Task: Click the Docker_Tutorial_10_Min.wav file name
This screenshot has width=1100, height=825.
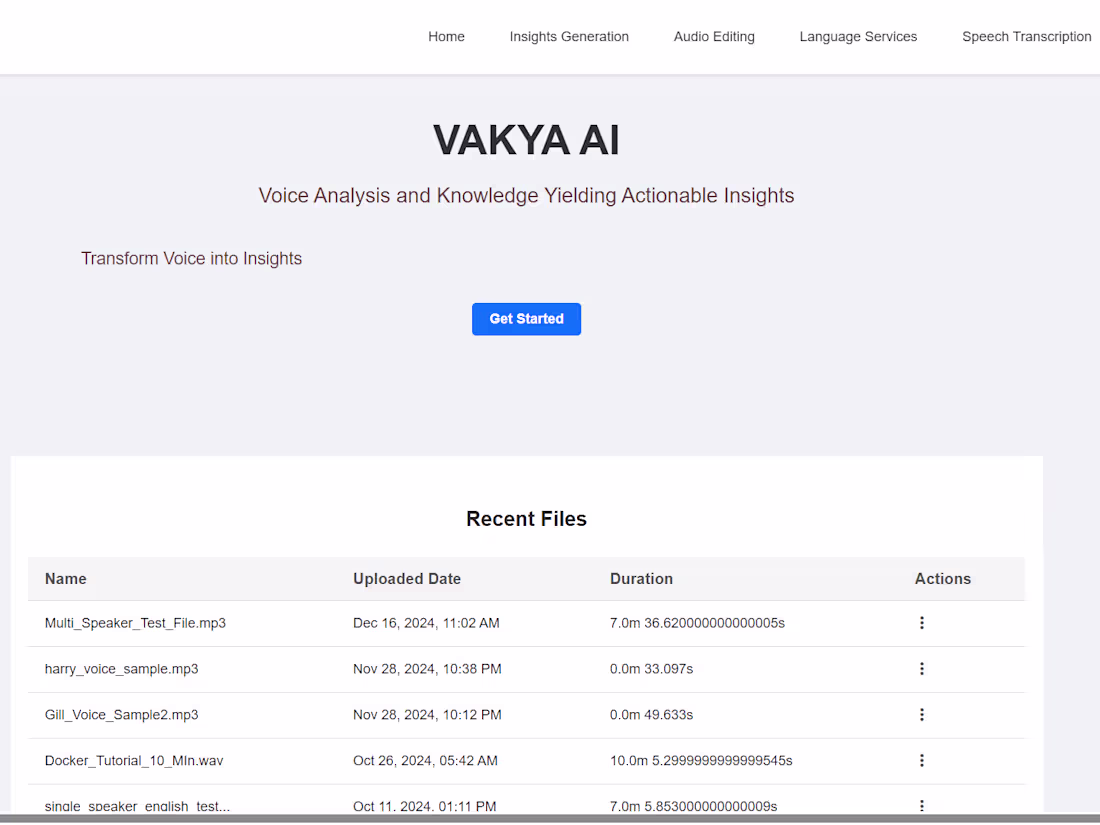Action: (134, 761)
